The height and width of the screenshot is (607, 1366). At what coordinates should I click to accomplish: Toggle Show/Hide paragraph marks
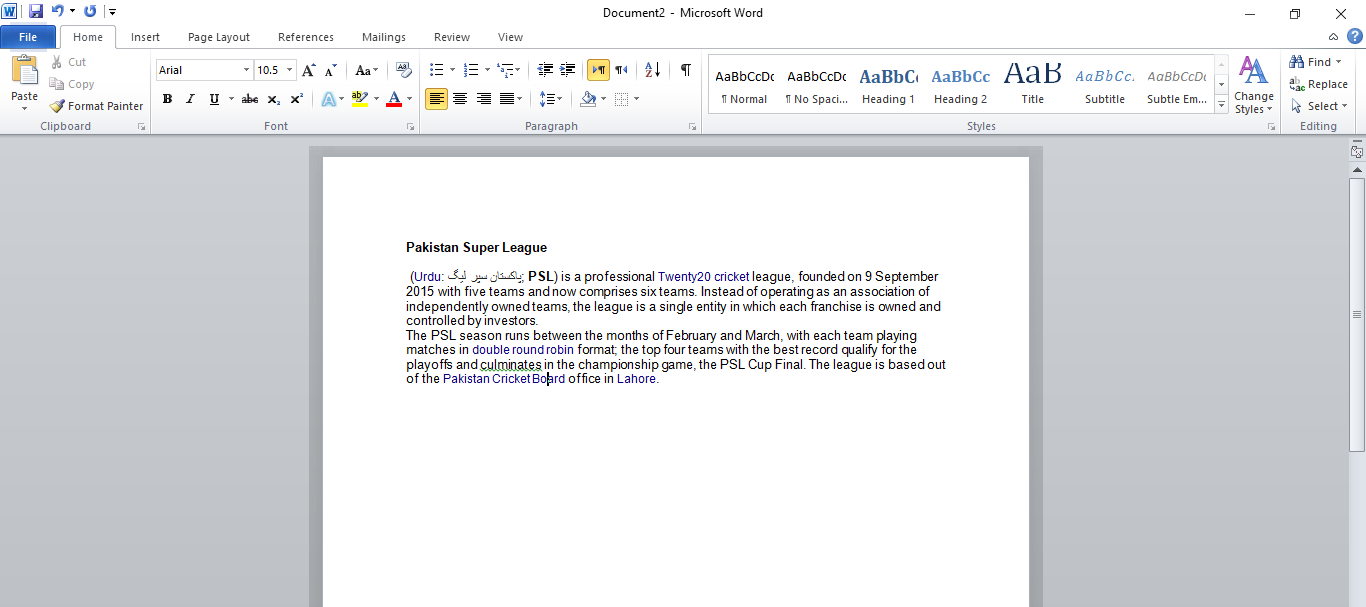(x=685, y=70)
